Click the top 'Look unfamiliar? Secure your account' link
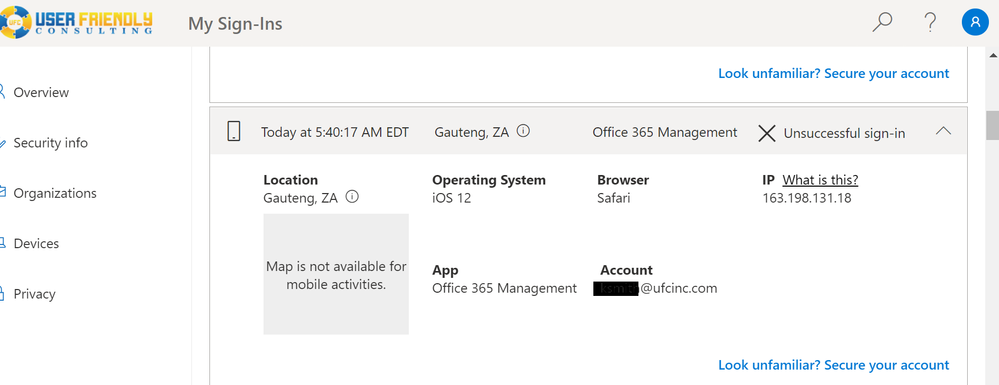Image resolution: width=999 pixels, height=385 pixels. click(833, 73)
